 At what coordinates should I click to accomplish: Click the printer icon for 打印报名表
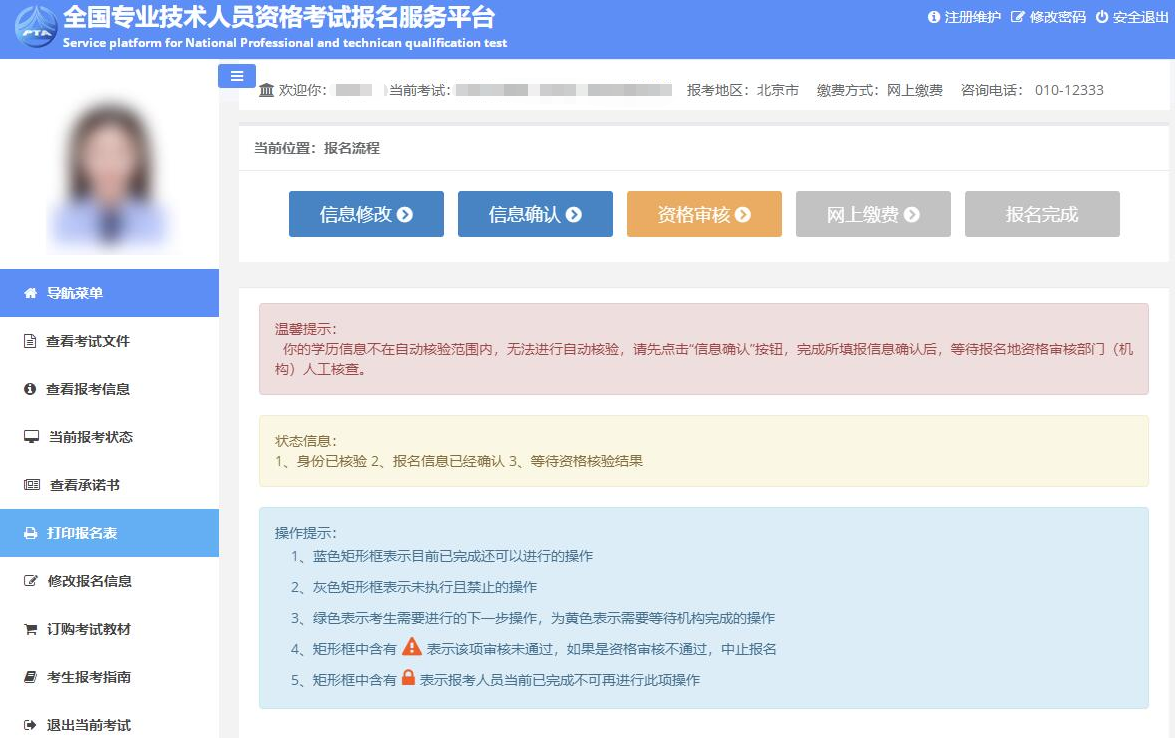tap(30, 533)
